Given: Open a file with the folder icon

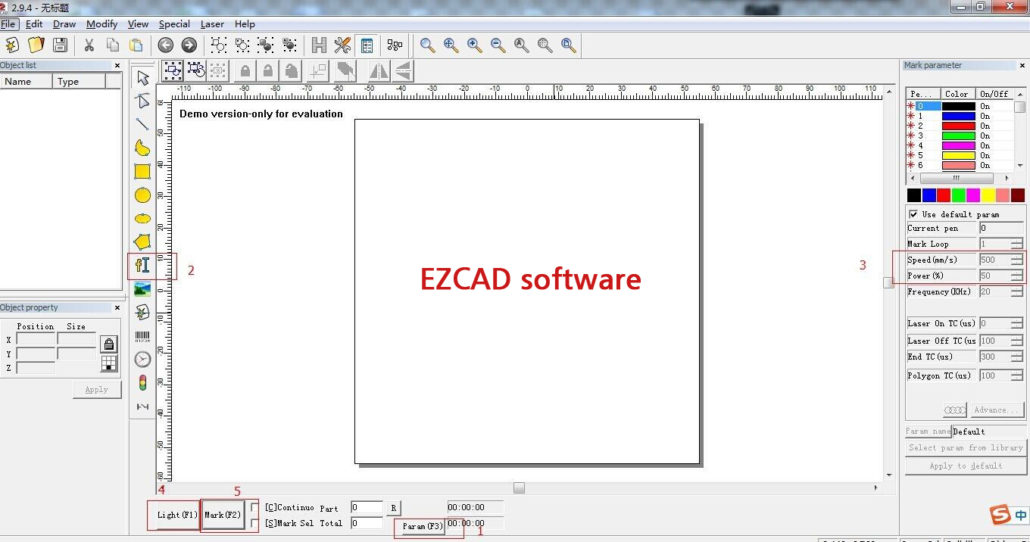Looking at the screenshot, I should click(36, 45).
